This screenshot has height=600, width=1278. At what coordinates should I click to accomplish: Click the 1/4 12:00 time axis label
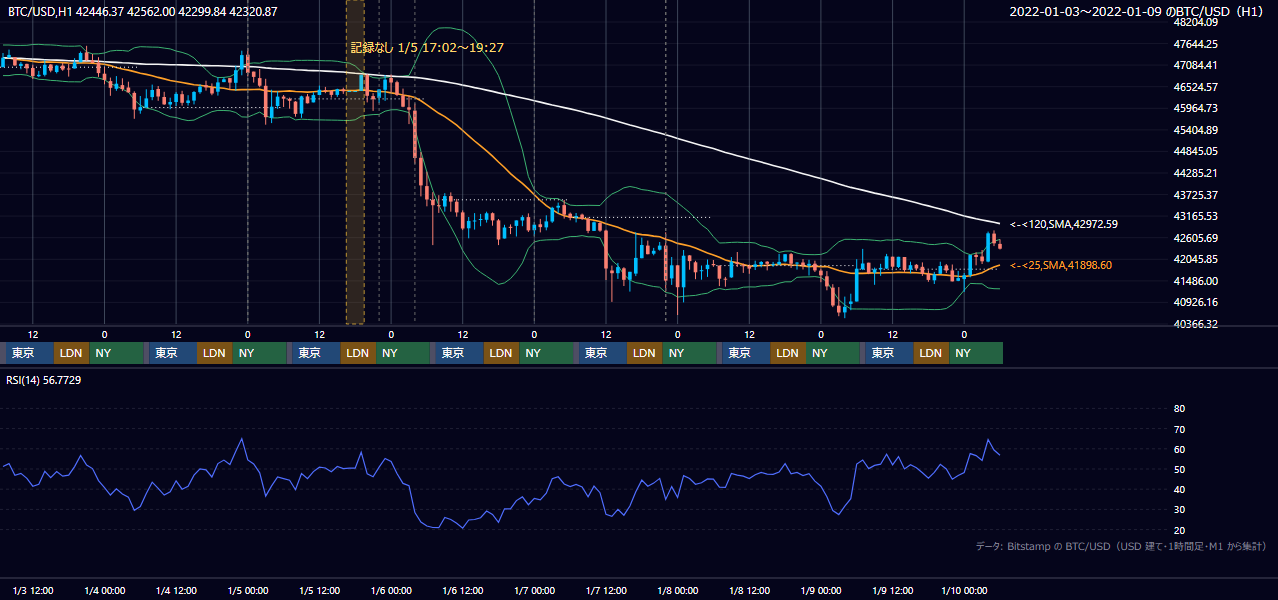pyautogui.click(x=176, y=590)
